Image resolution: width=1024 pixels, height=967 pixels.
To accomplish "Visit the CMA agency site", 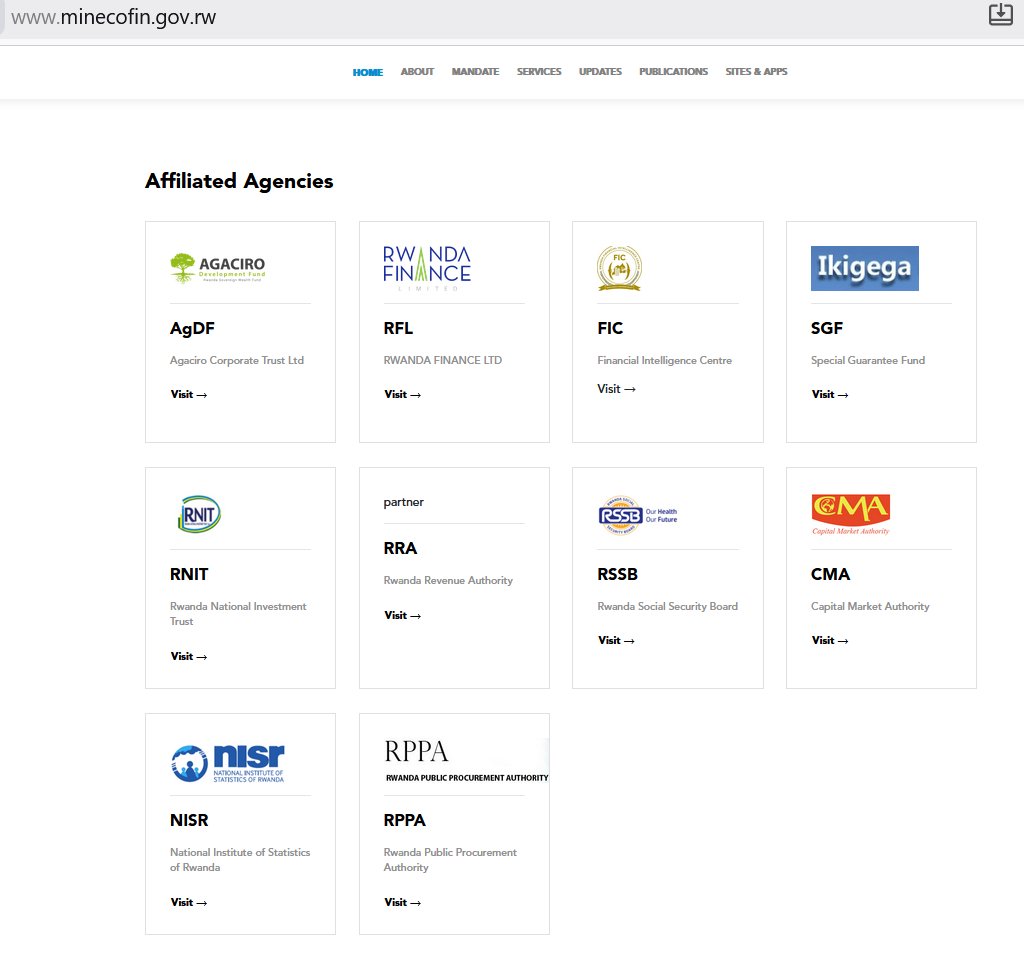I will pos(830,641).
